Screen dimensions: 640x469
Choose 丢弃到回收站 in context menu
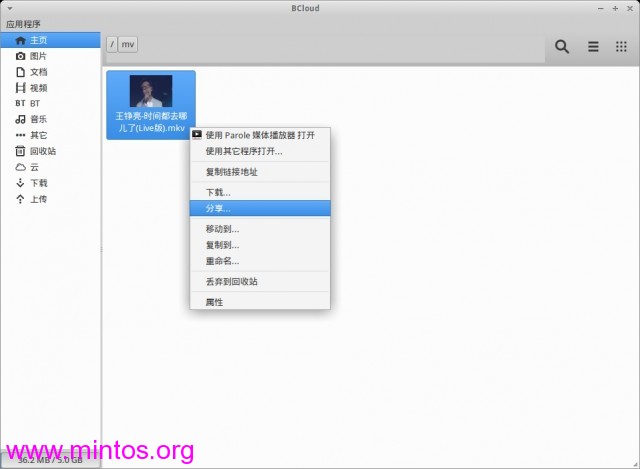(260, 281)
